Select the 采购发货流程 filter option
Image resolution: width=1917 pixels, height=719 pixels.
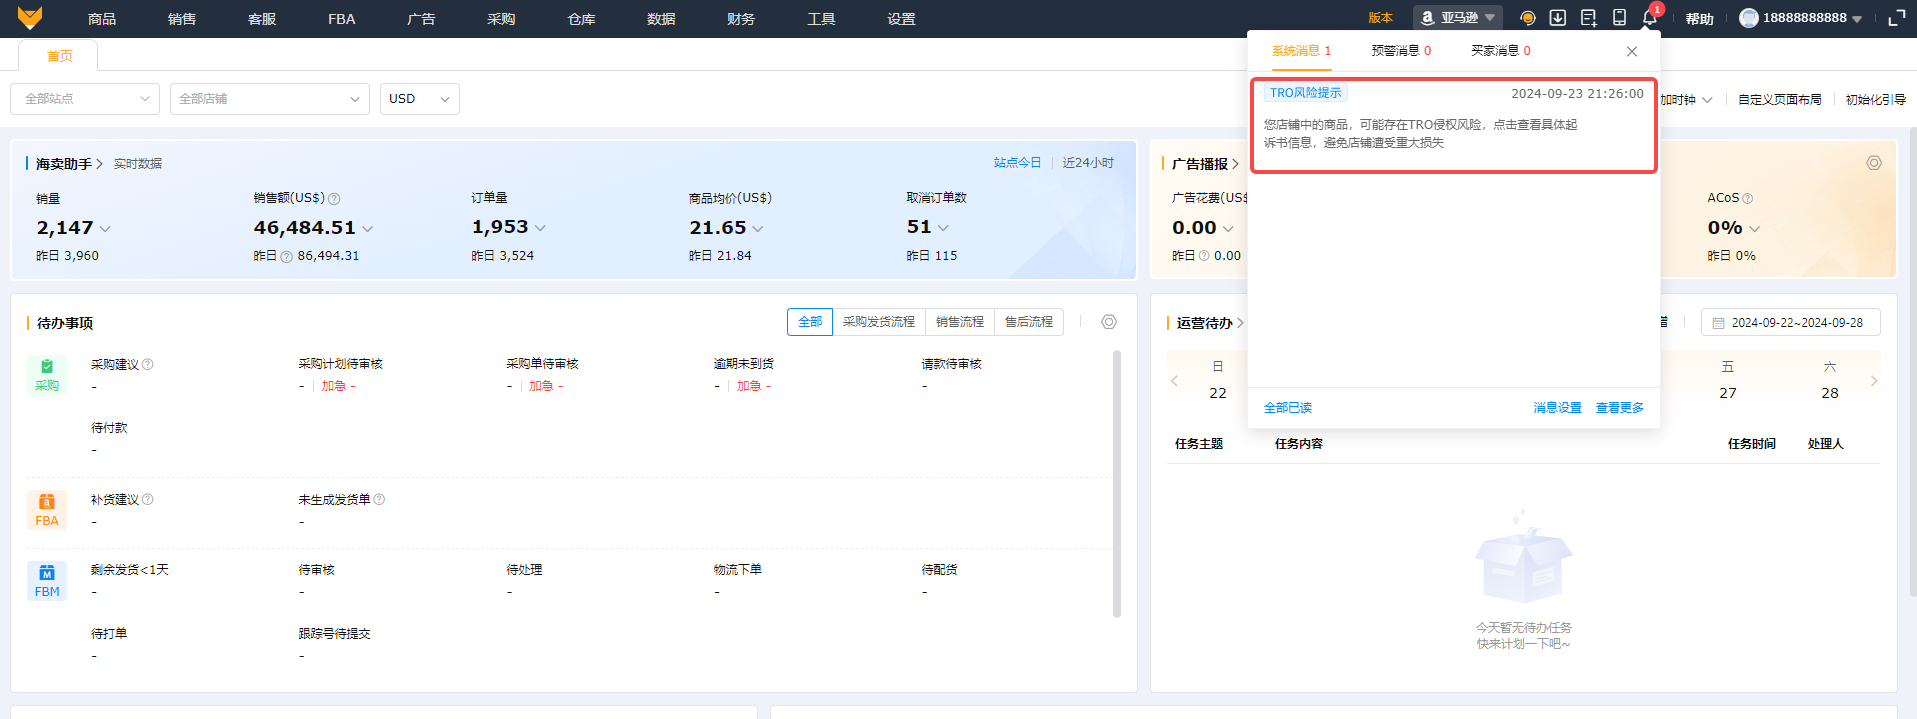coord(878,322)
